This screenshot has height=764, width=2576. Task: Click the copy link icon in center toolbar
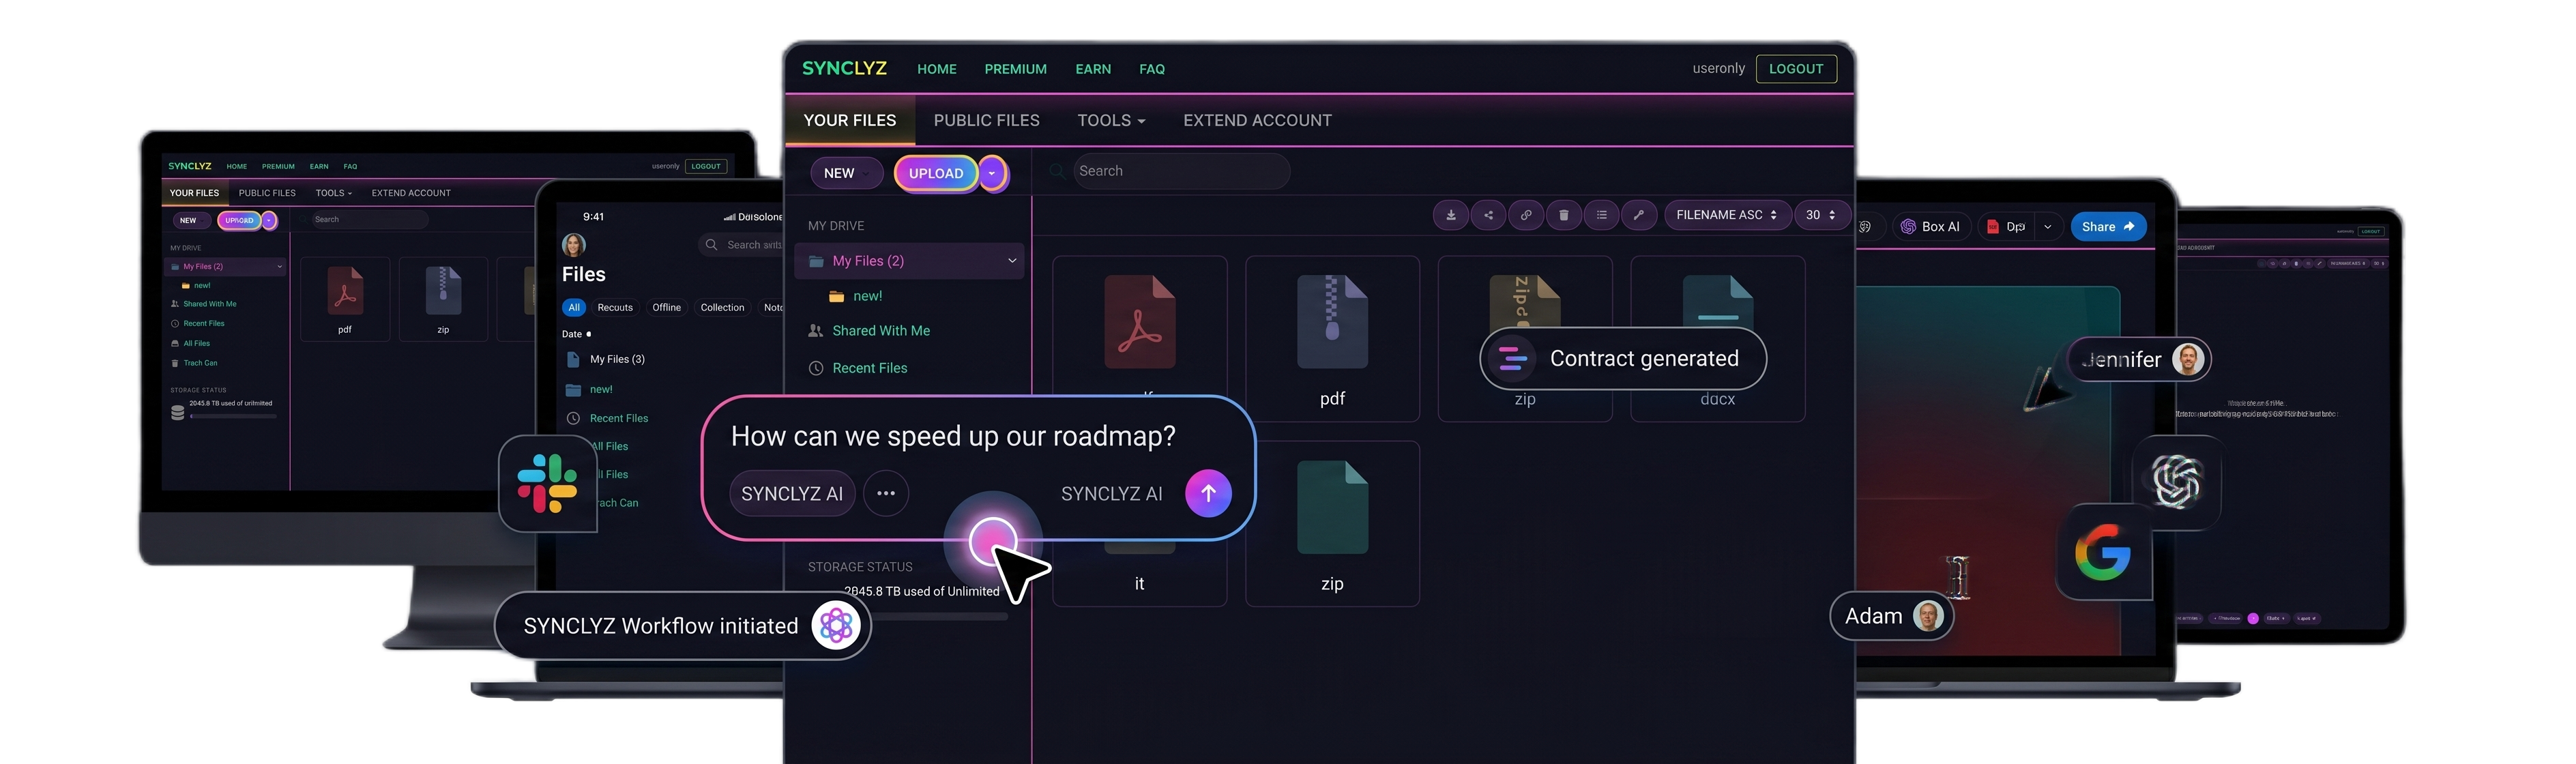1526,215
